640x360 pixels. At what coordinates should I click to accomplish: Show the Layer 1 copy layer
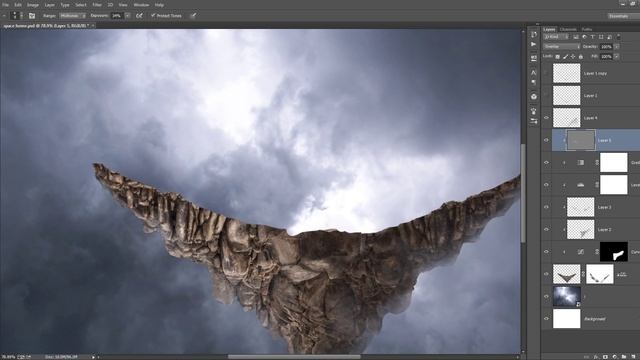(x=547, y=73)
